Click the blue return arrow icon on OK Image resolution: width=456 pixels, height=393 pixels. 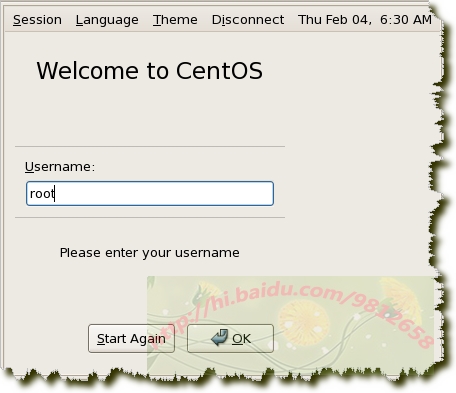[220, 337]
